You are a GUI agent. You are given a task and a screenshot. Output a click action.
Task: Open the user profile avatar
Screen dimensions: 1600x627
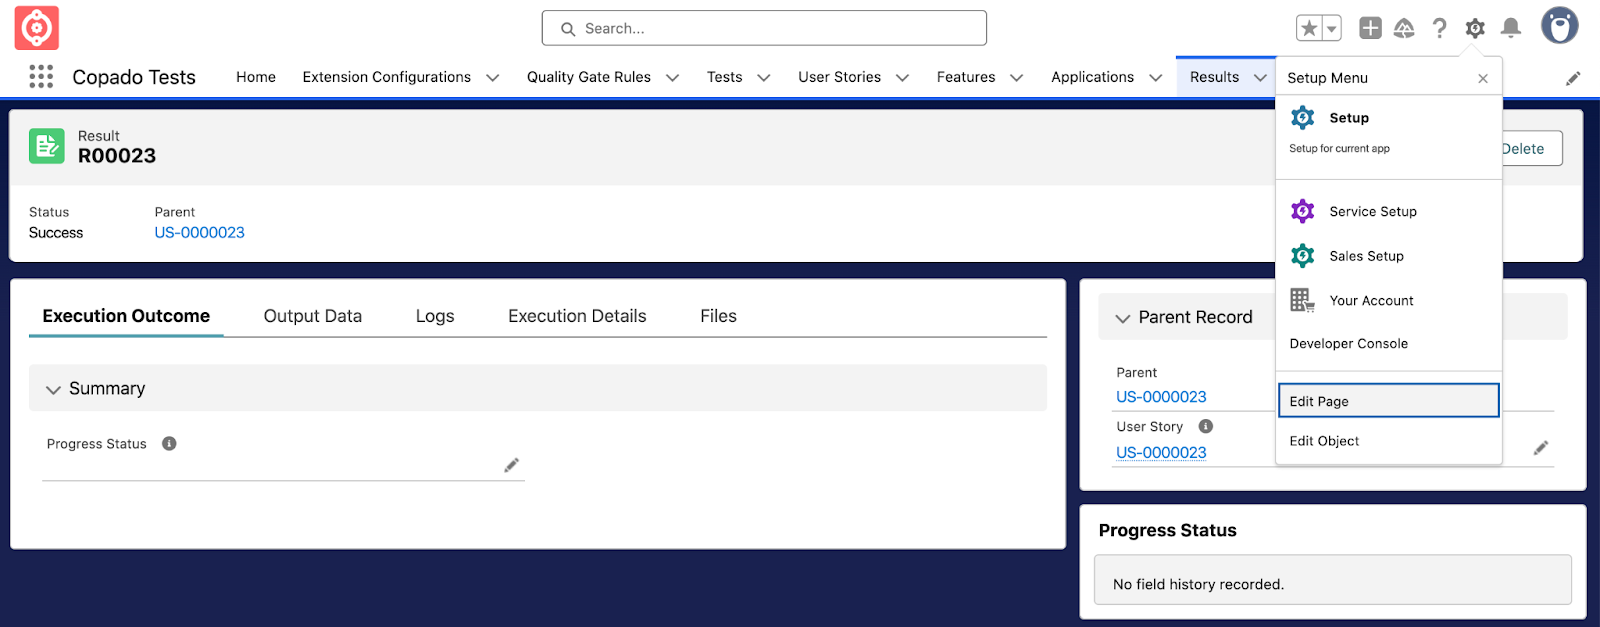[1559, 27]
